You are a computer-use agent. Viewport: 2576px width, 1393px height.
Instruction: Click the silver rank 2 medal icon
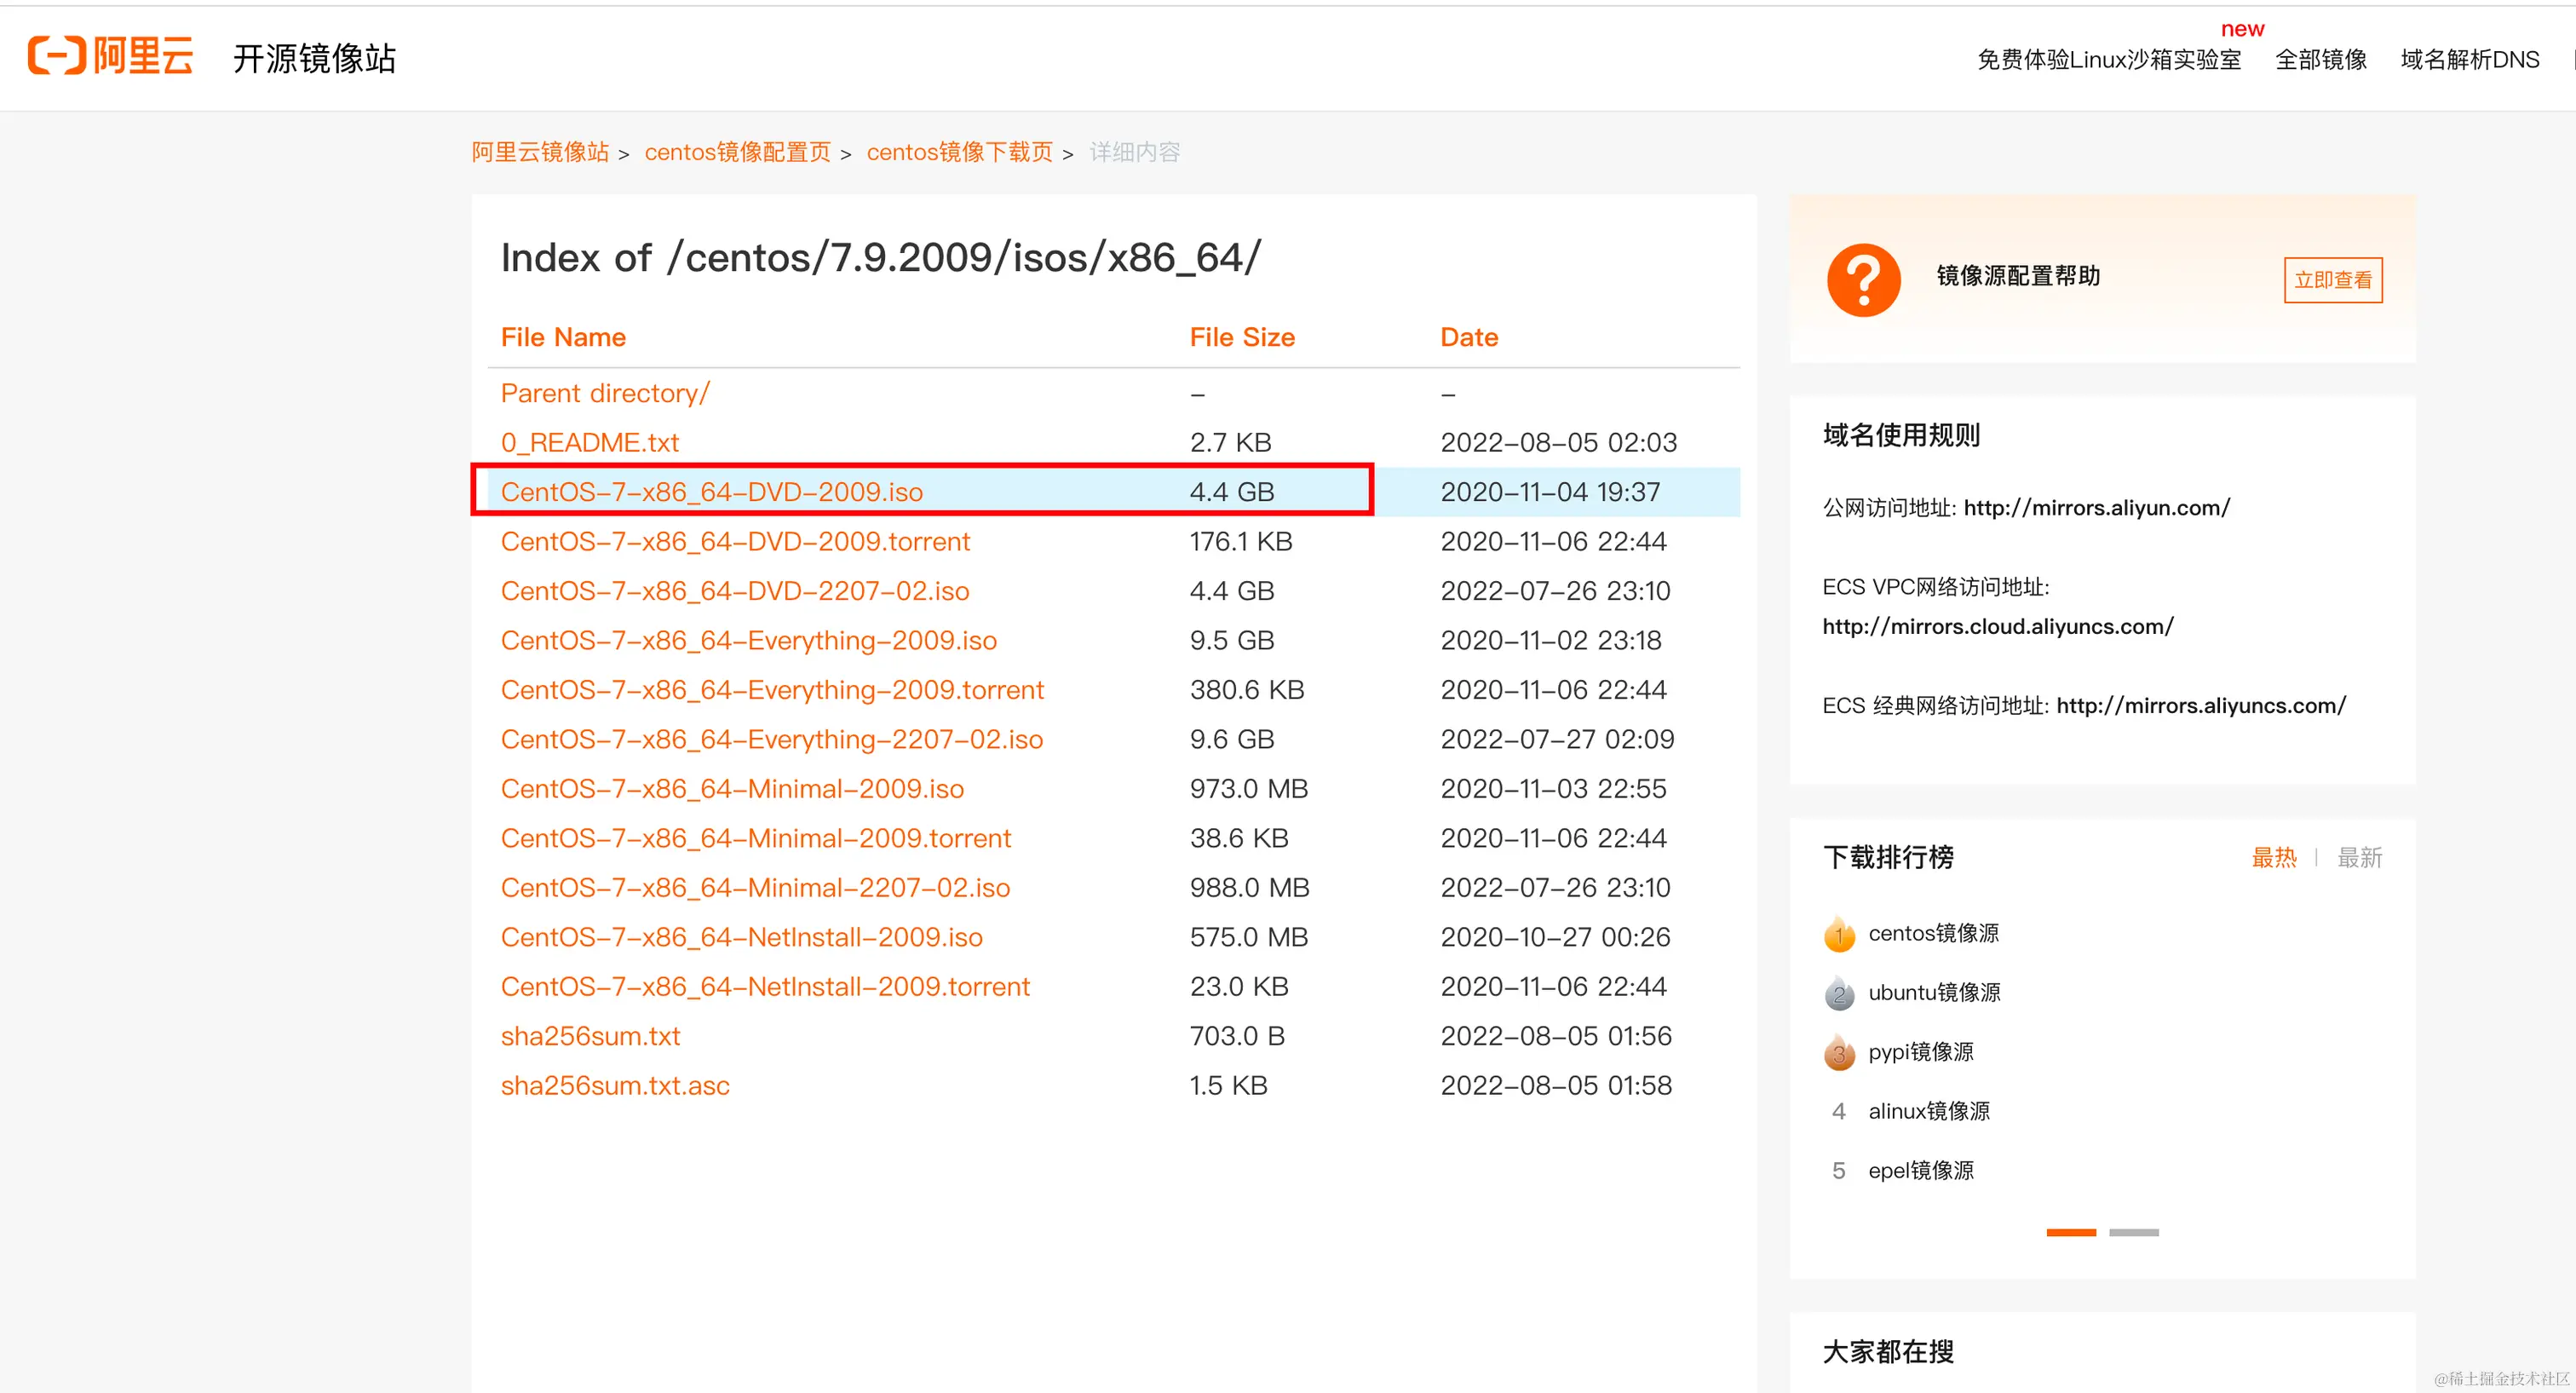[x=1839, y=993]
